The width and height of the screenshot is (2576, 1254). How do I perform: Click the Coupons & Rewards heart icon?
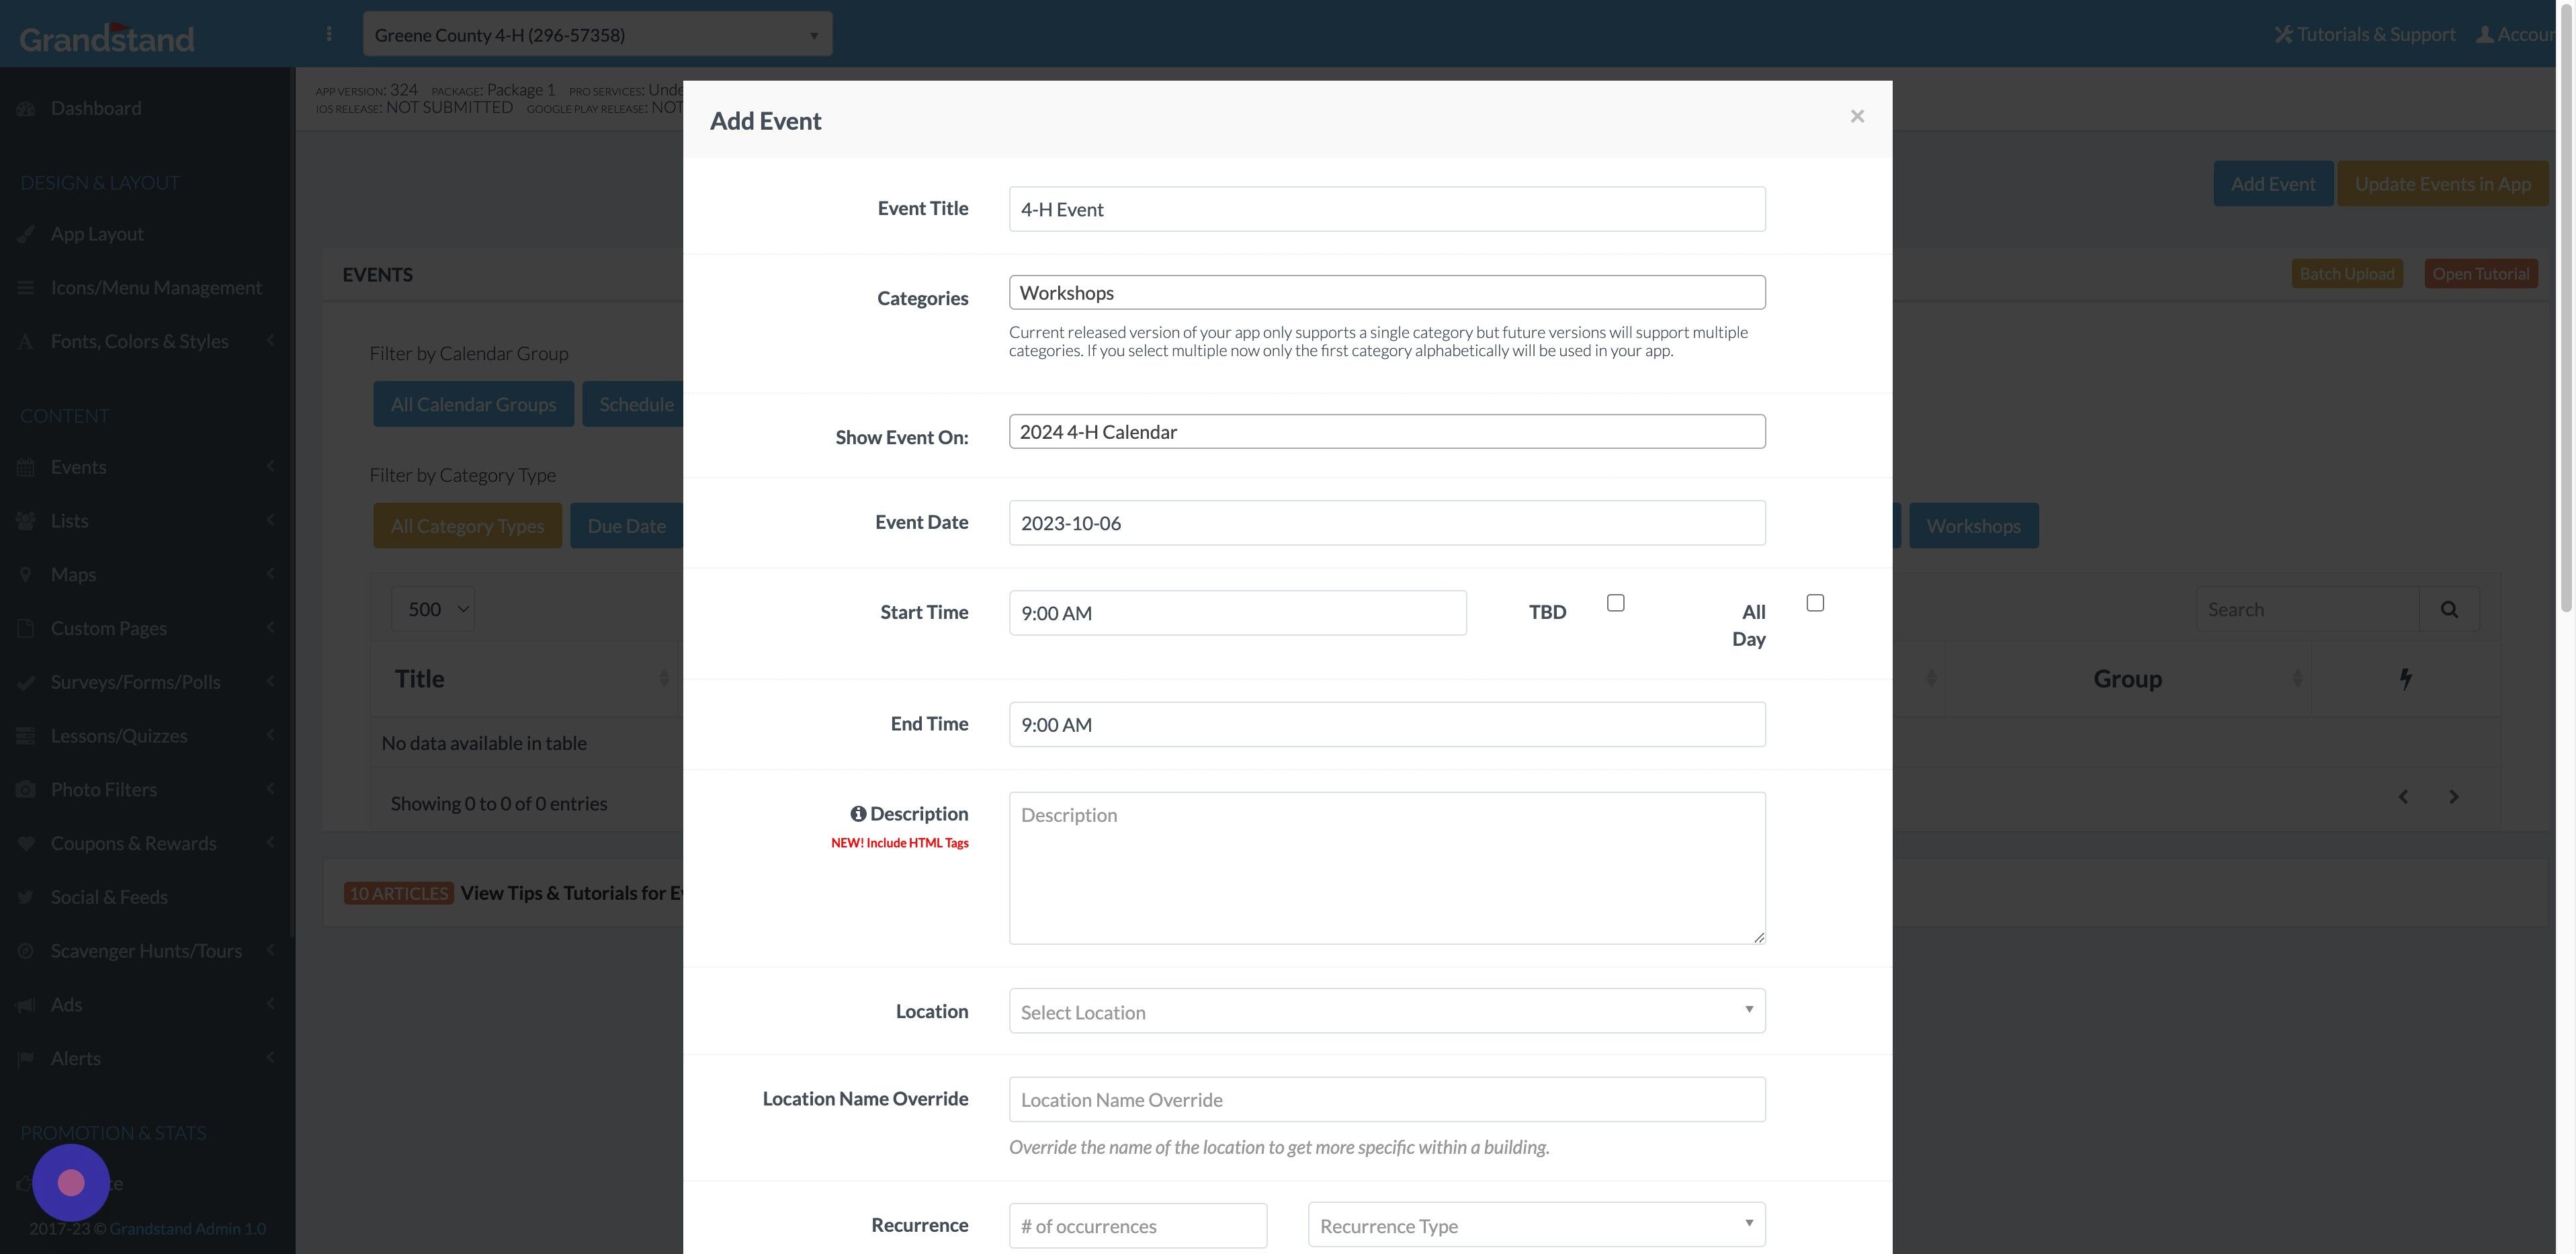(26, 843)
